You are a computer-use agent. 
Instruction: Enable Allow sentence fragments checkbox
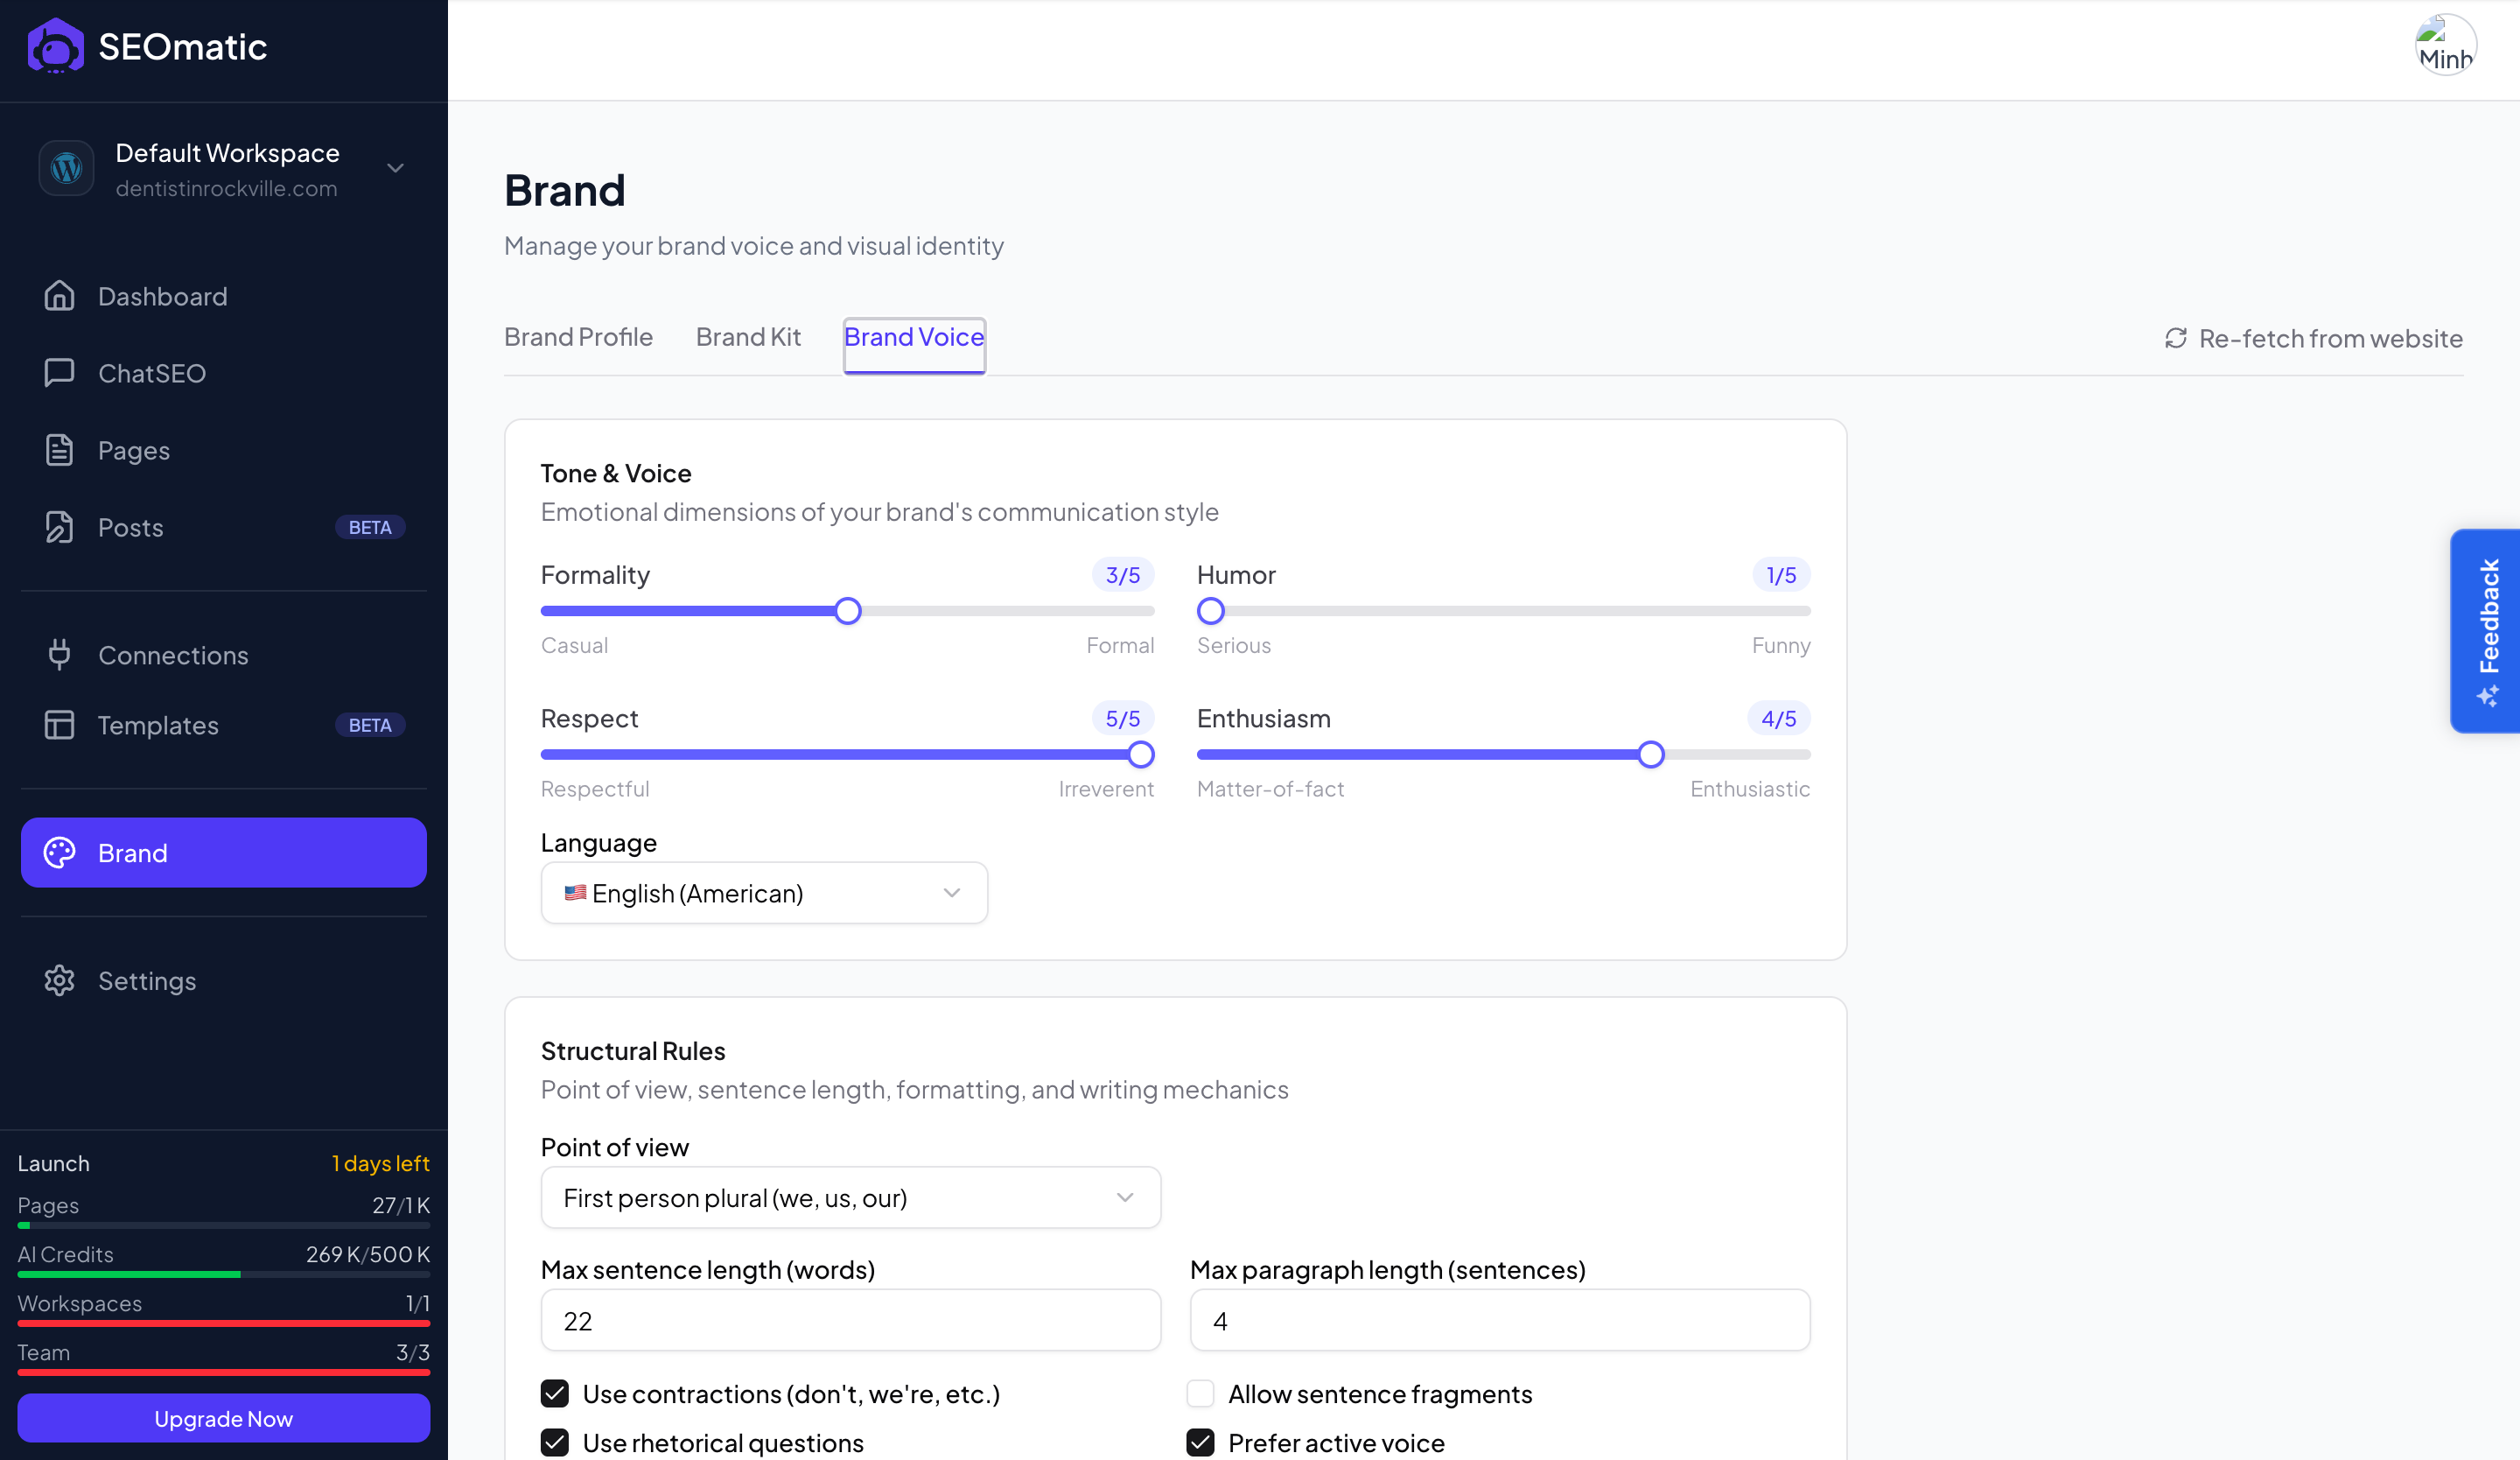tap(1200, 1394)
